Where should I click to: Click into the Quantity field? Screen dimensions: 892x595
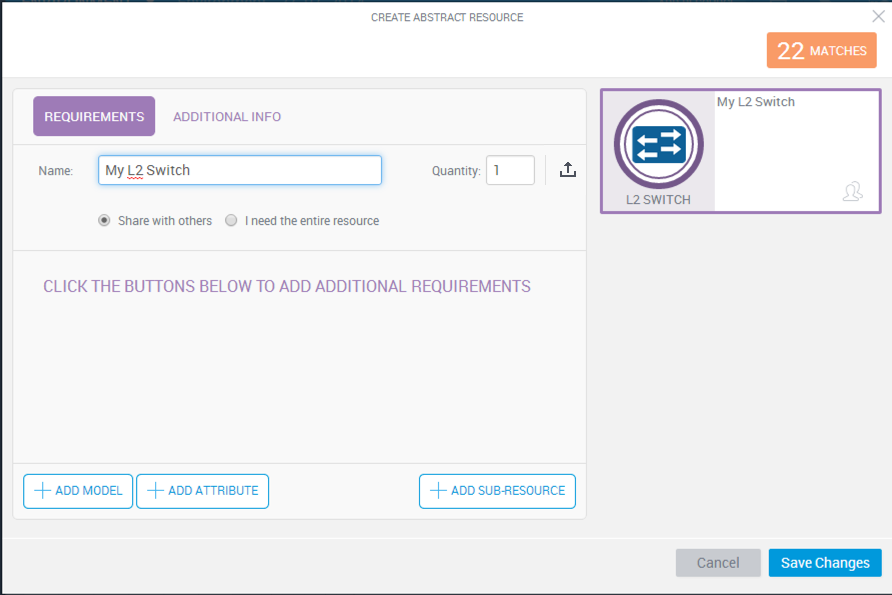510,170
